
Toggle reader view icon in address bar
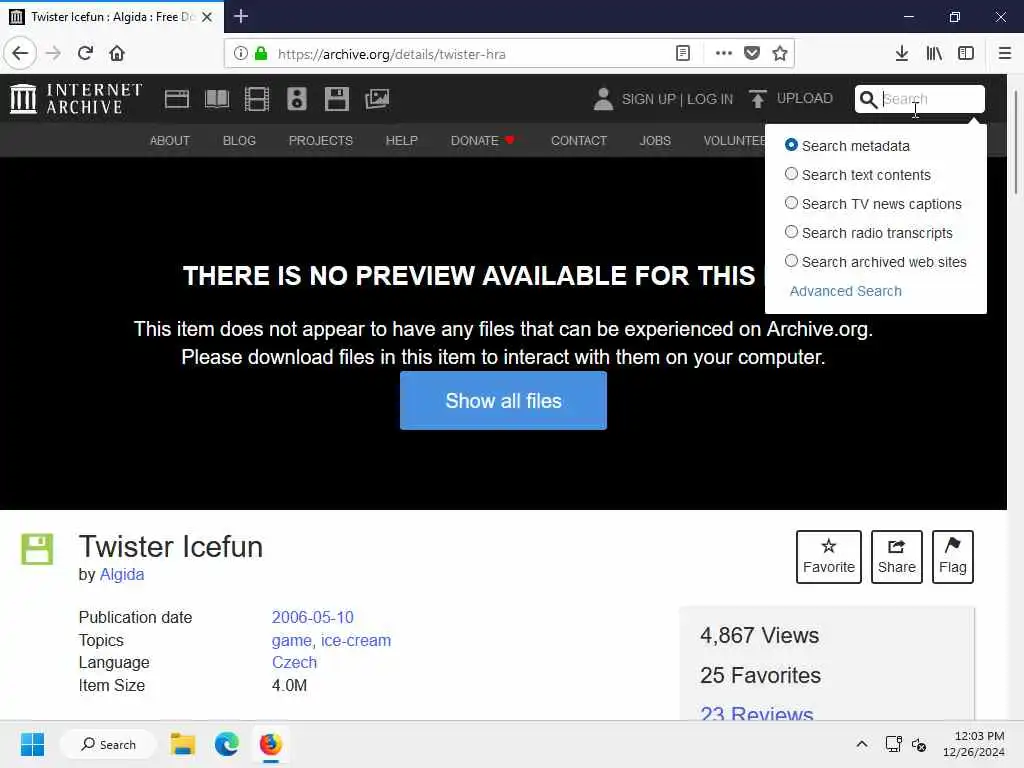[x=682, y=53]
